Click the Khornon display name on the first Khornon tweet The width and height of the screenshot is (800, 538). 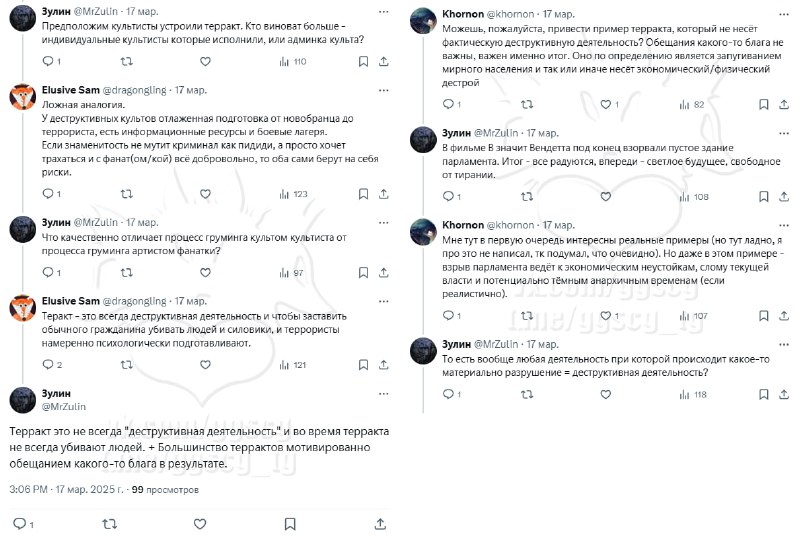tap(461, 15)
